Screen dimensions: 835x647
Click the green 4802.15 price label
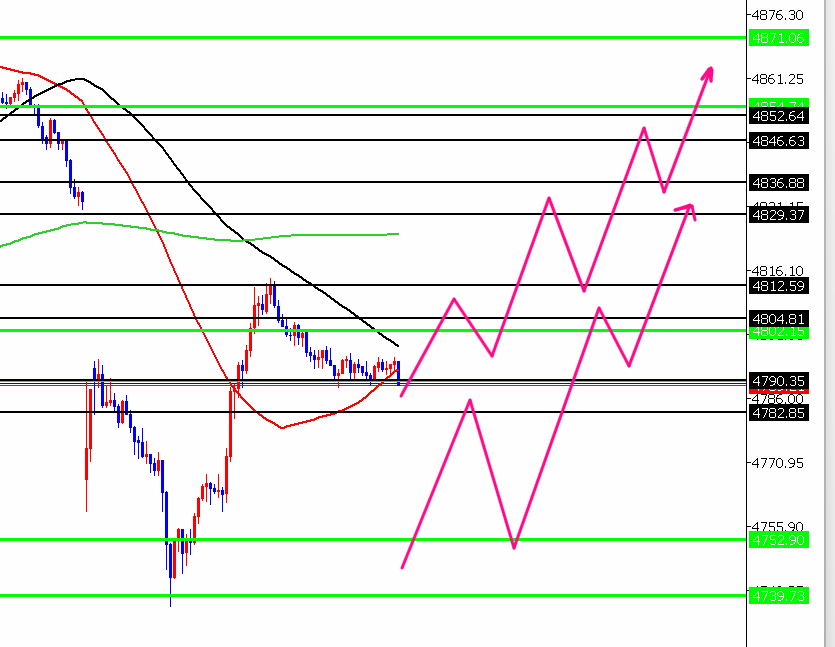778,333
